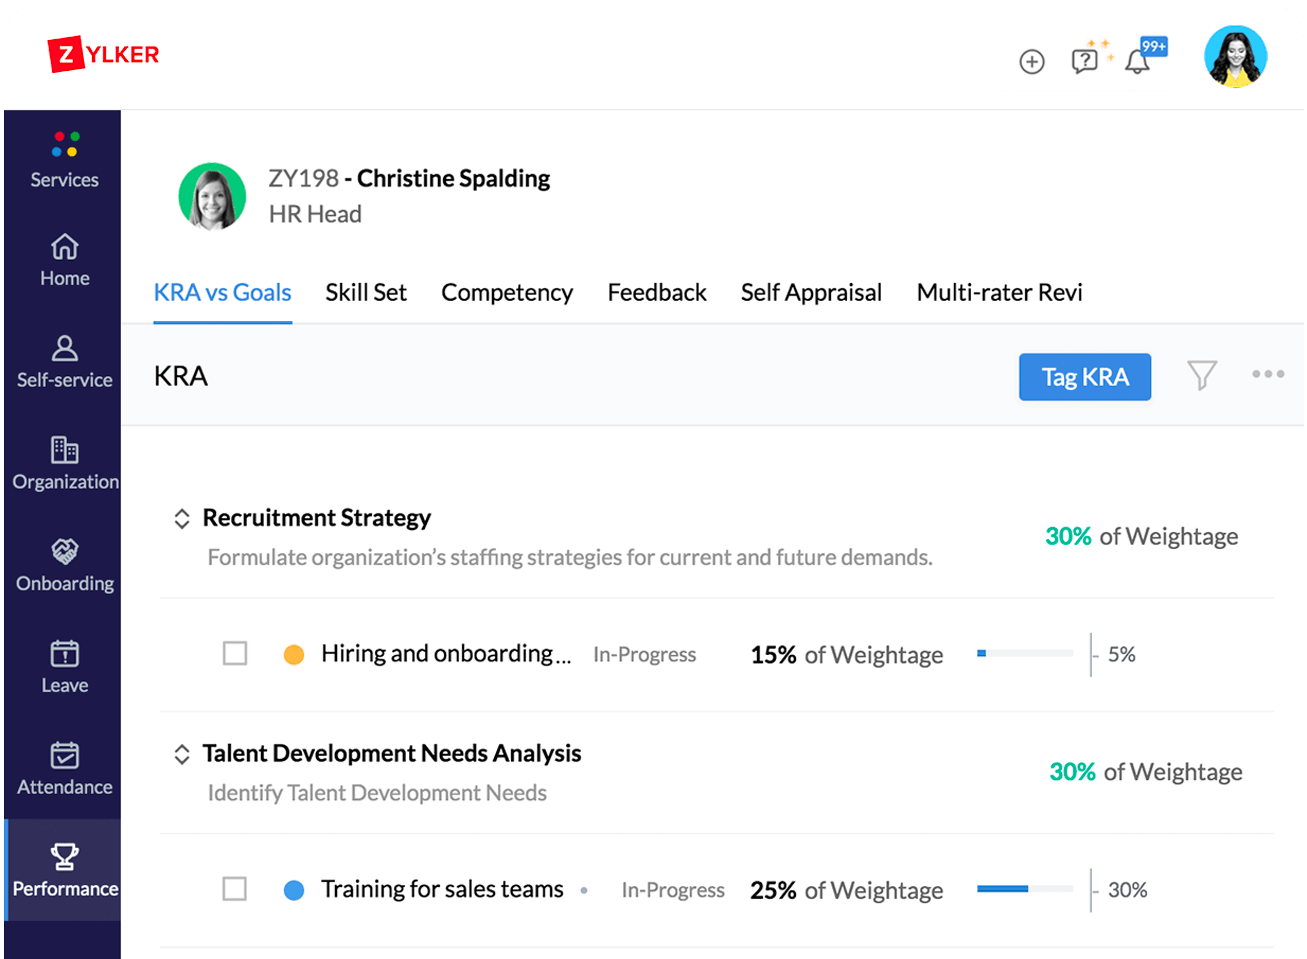Click the blue status dot for Training goal
1307x959 pixels.
click(x=294, y=890)
